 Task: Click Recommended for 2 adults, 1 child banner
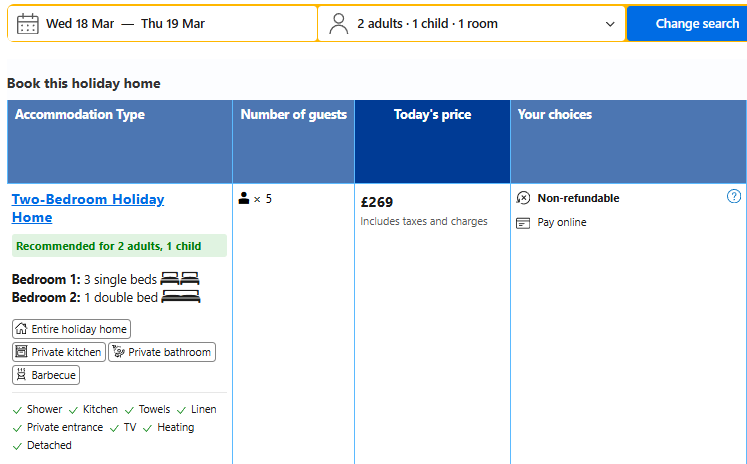pyautogui.click(x=119, y=246)
